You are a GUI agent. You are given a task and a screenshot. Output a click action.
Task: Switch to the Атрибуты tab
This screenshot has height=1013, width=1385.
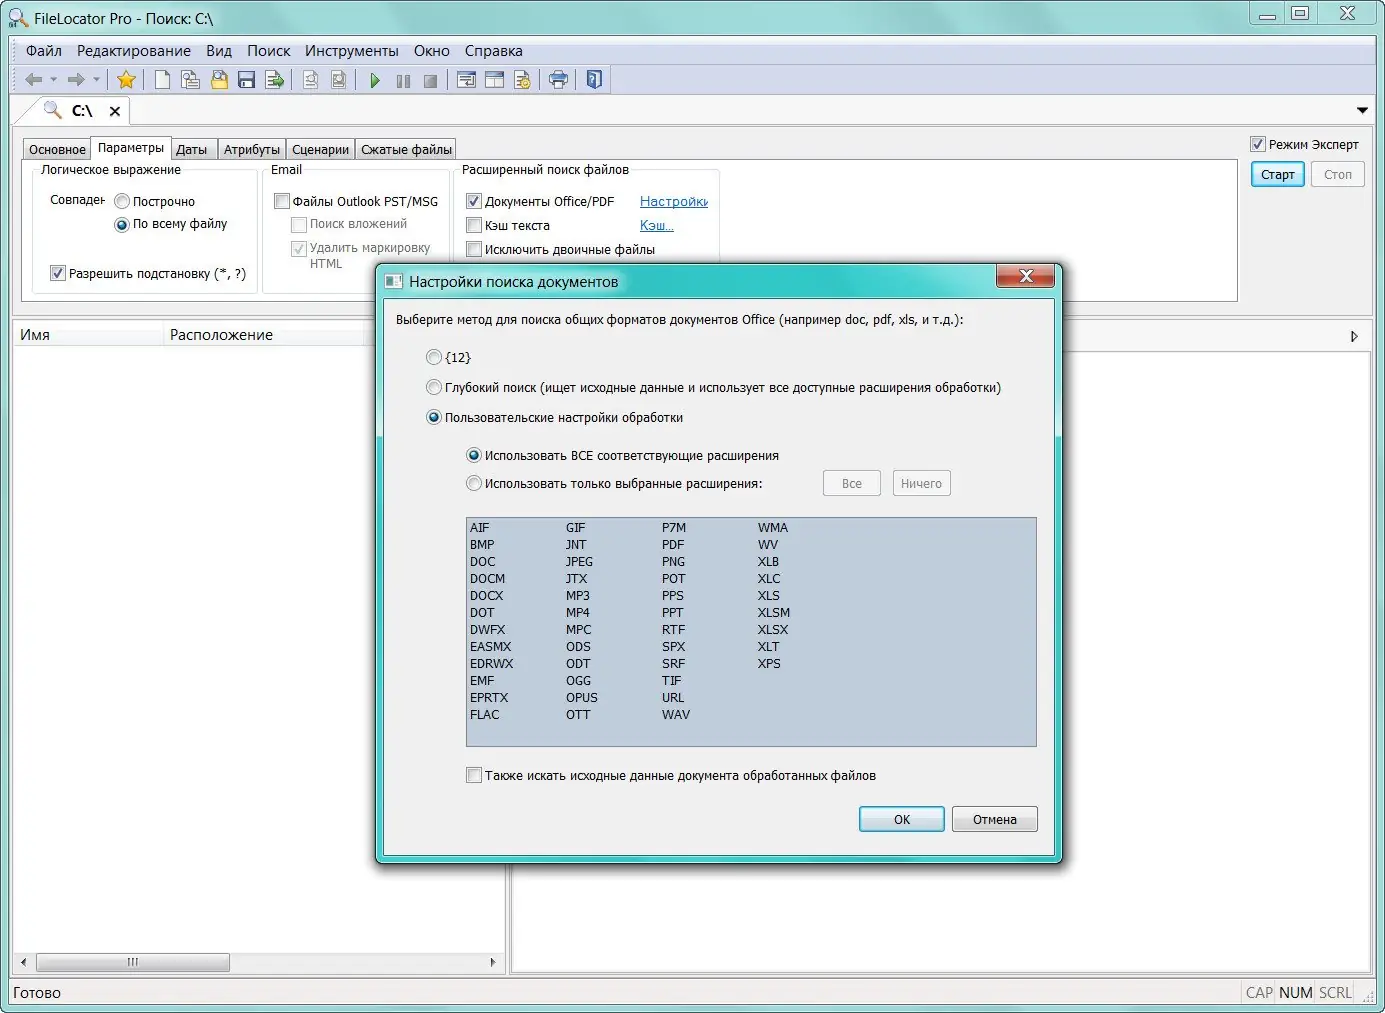[252, 149]
